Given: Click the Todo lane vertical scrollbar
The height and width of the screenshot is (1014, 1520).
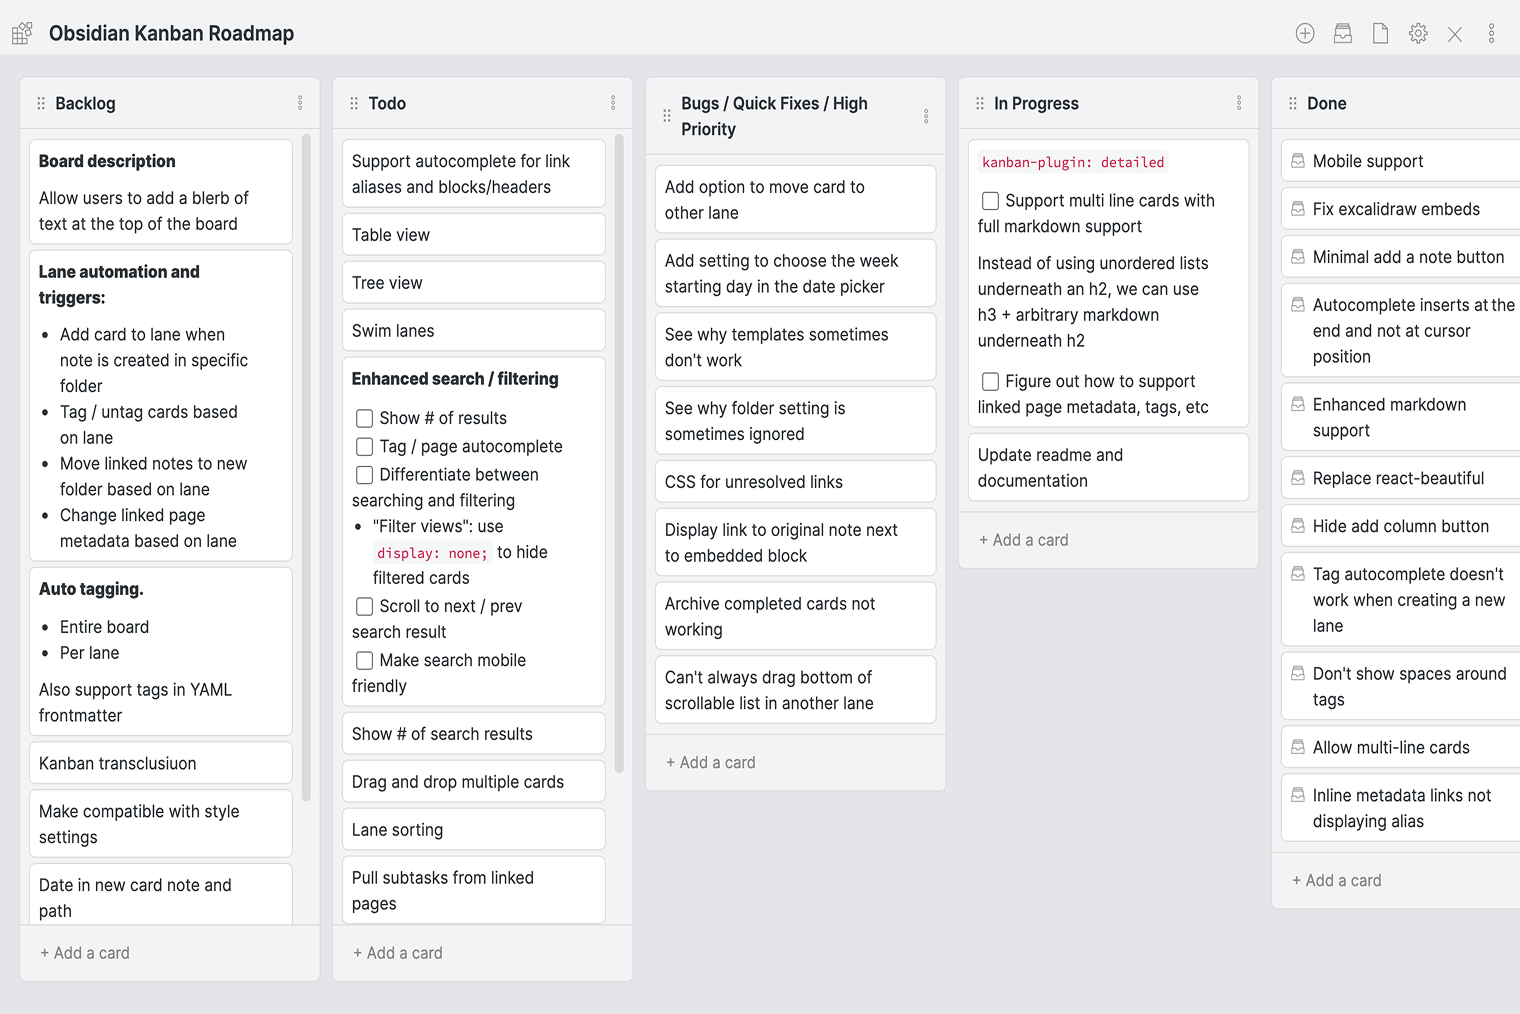Looking at the screenshot, I should pyautogui.click(x=619, y=450).
